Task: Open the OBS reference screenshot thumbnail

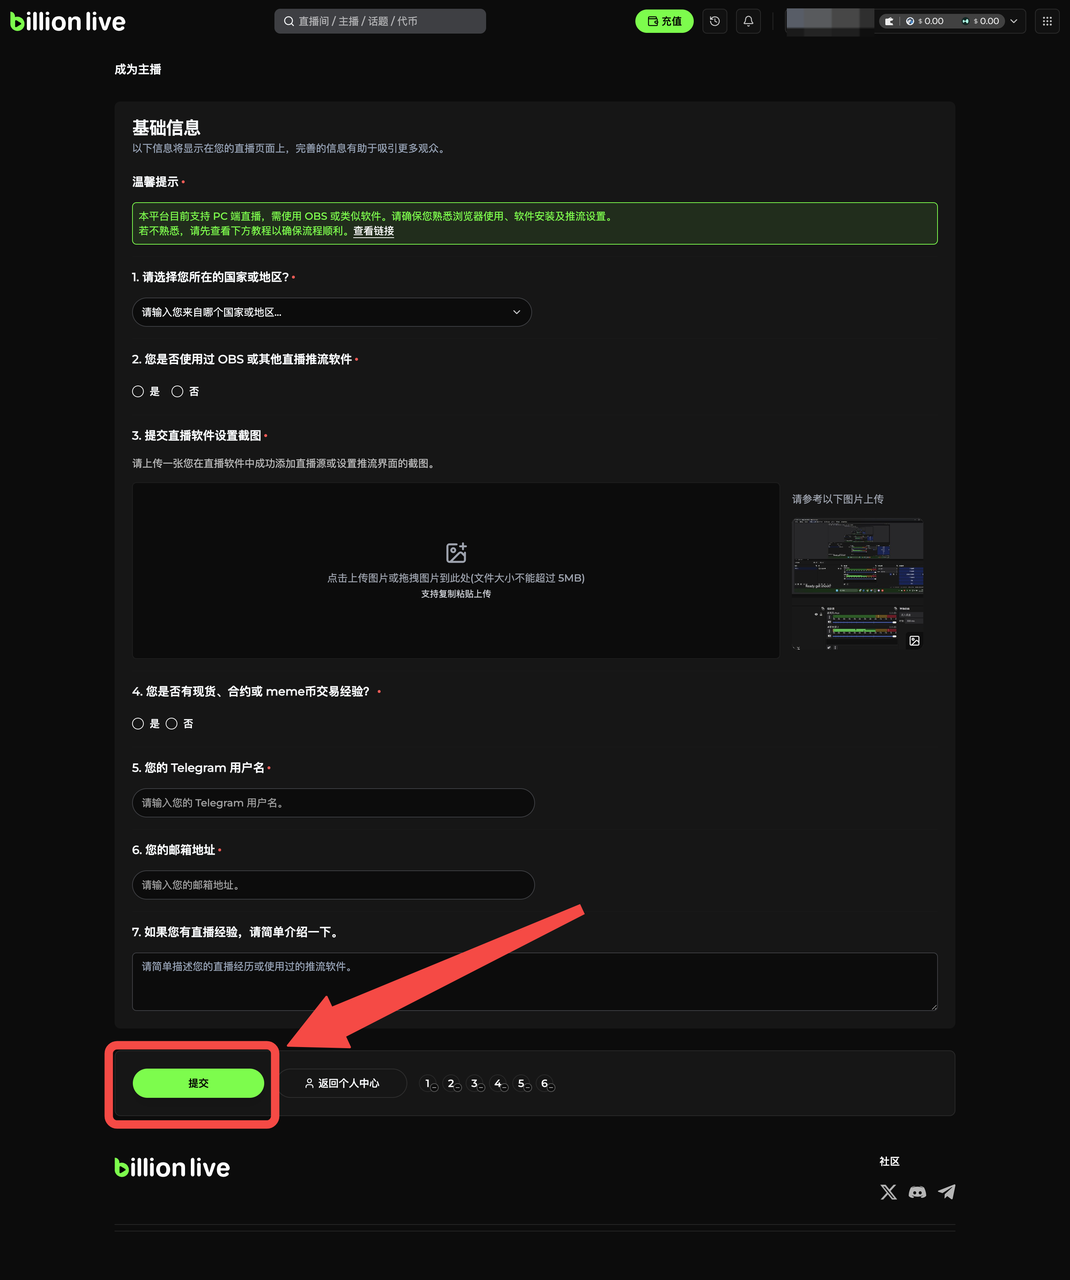Action: (x=857, y=585)
